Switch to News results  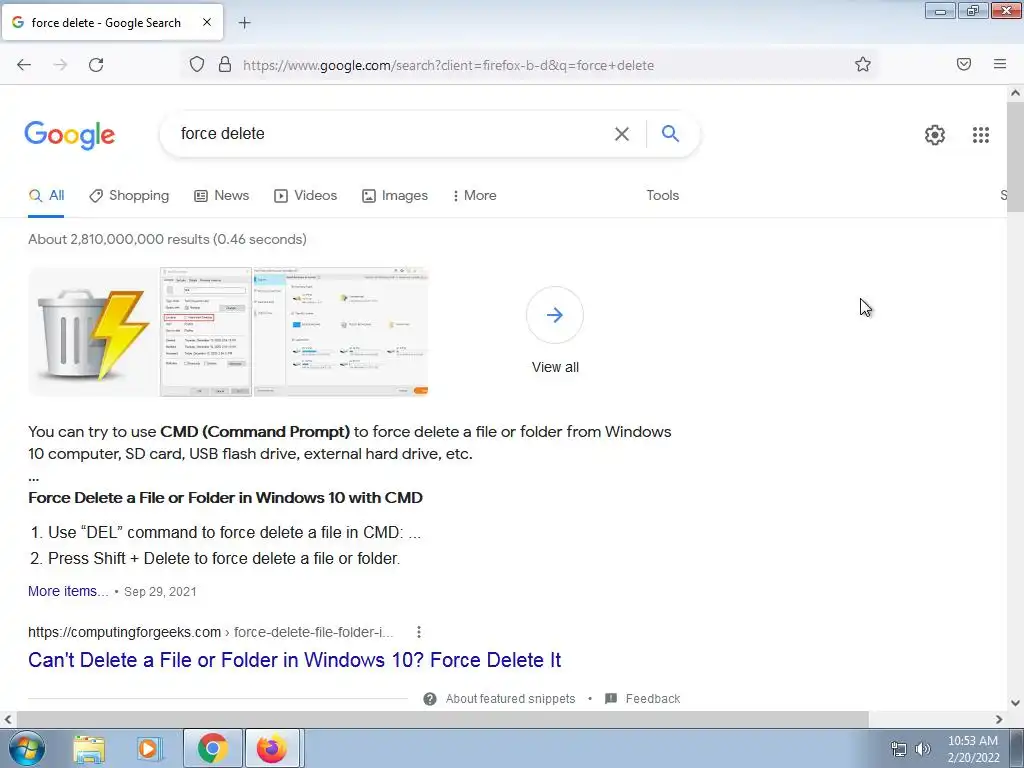coord(221,196)
